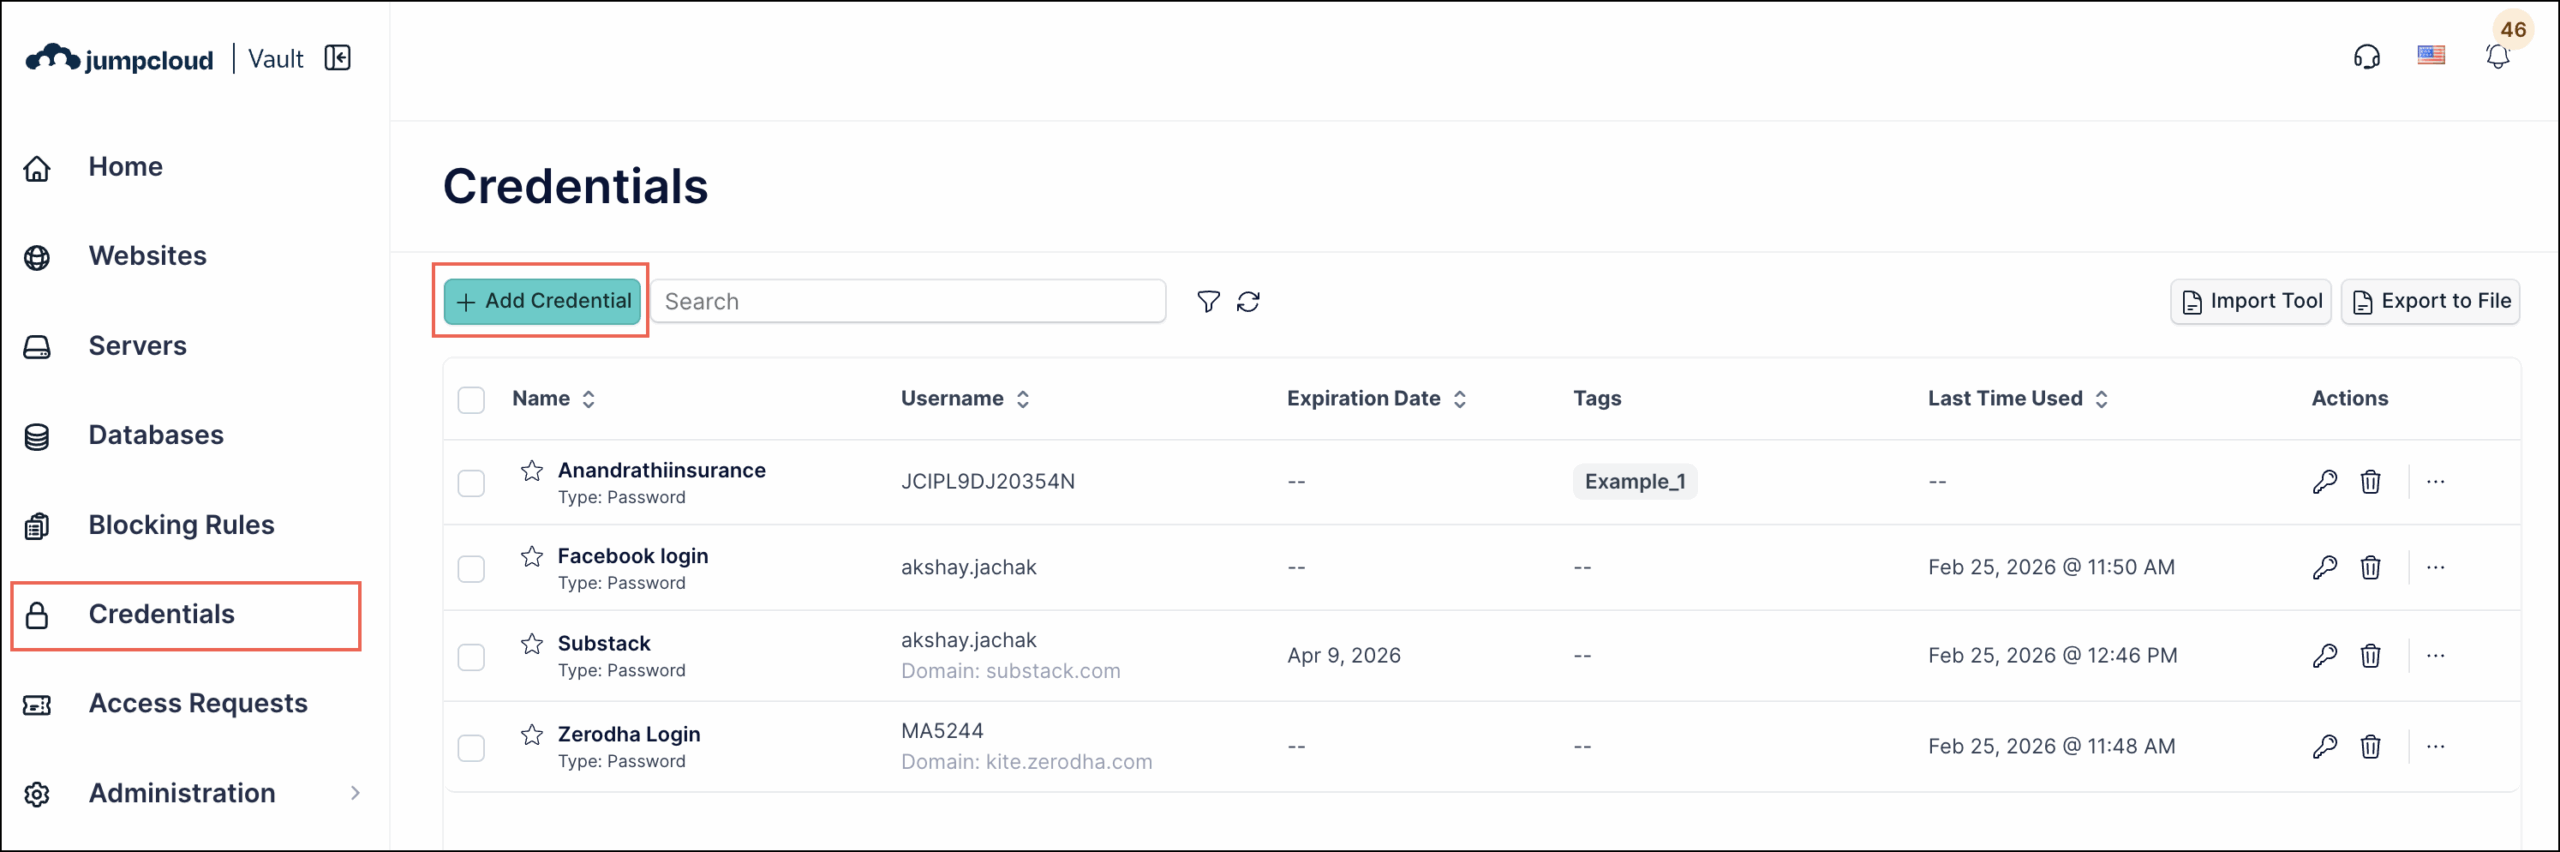
Task: Open more options for Anandrathiinsurance
Action: point(2435,482)
